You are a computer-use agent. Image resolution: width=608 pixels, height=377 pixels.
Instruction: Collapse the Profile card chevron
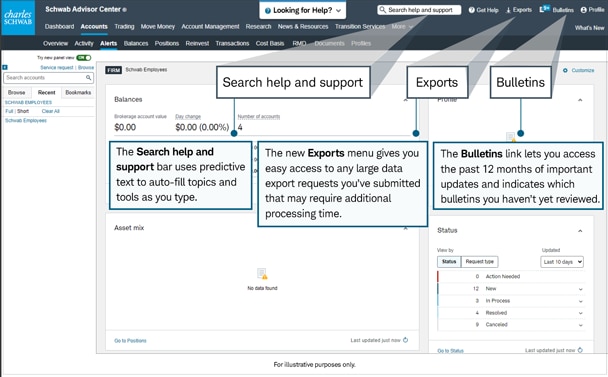(580, 100)
